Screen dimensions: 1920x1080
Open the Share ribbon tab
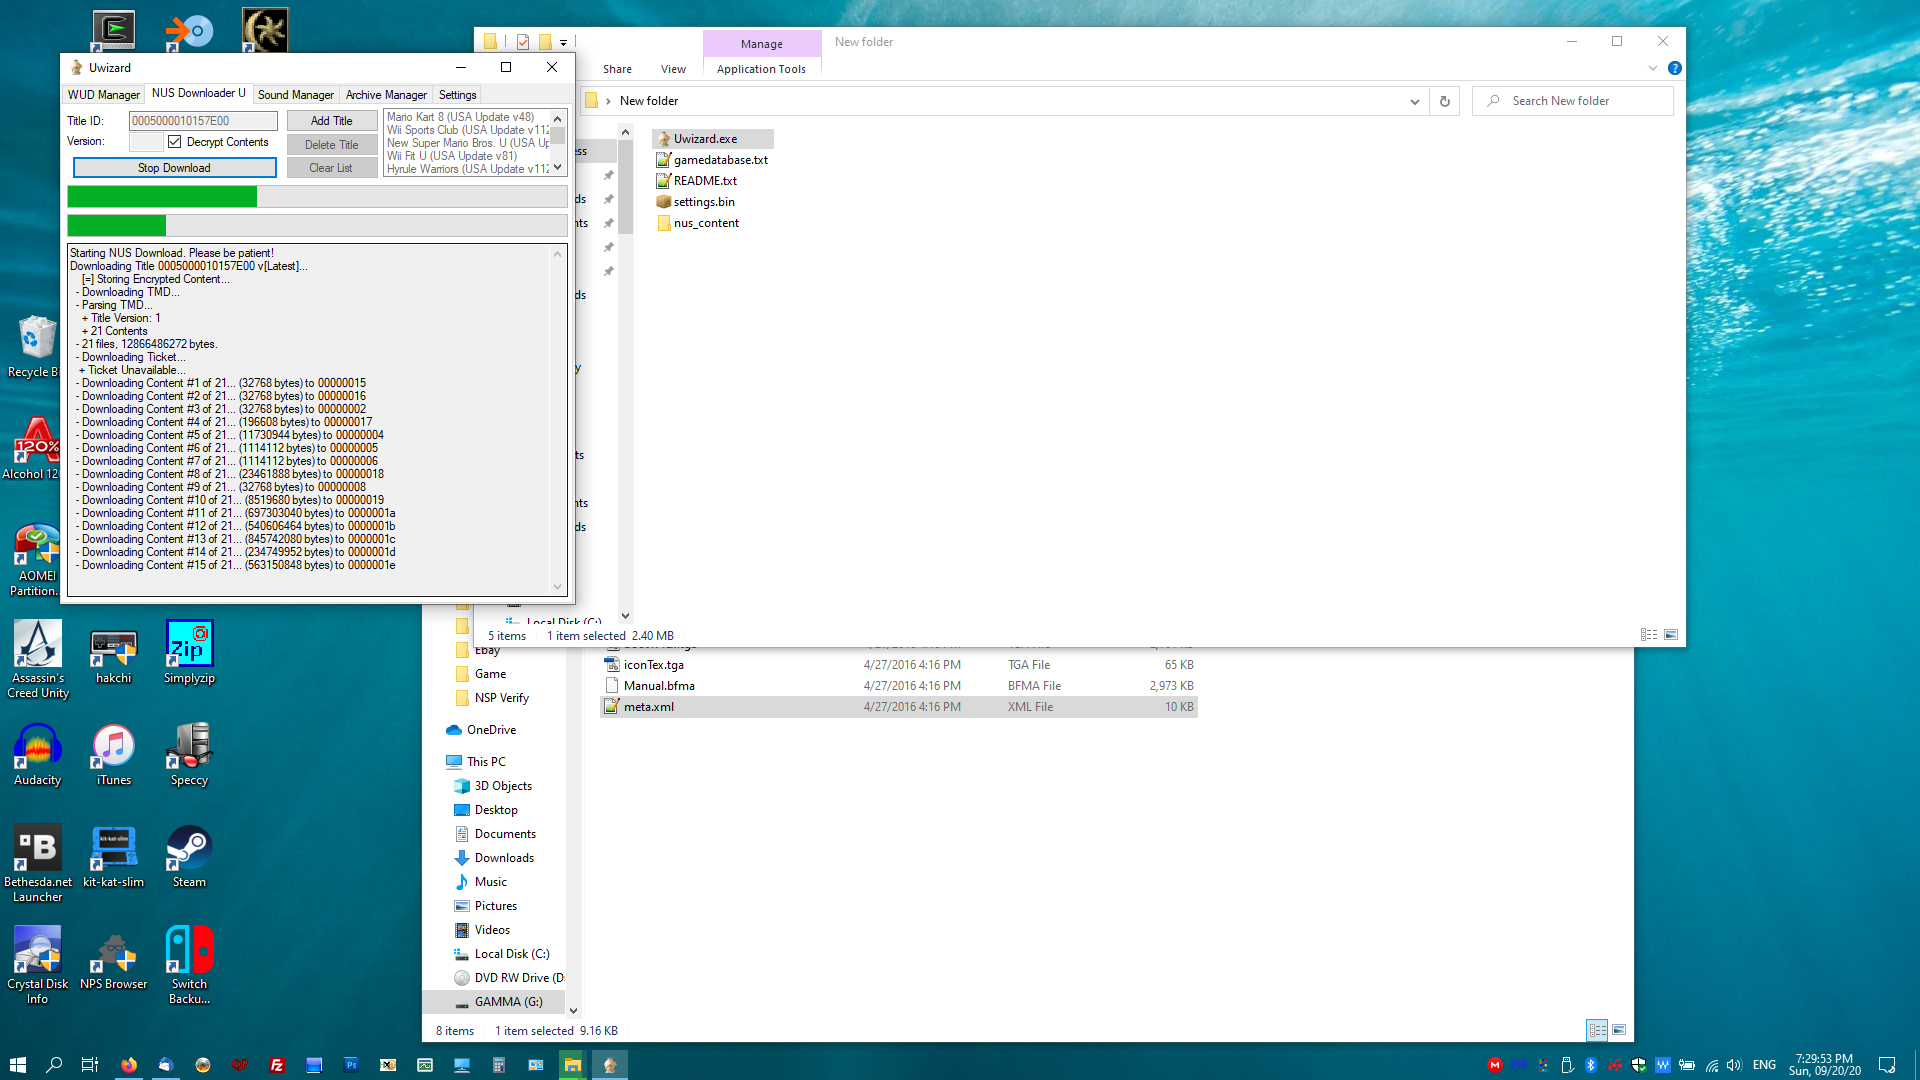(x=617, y=69)
